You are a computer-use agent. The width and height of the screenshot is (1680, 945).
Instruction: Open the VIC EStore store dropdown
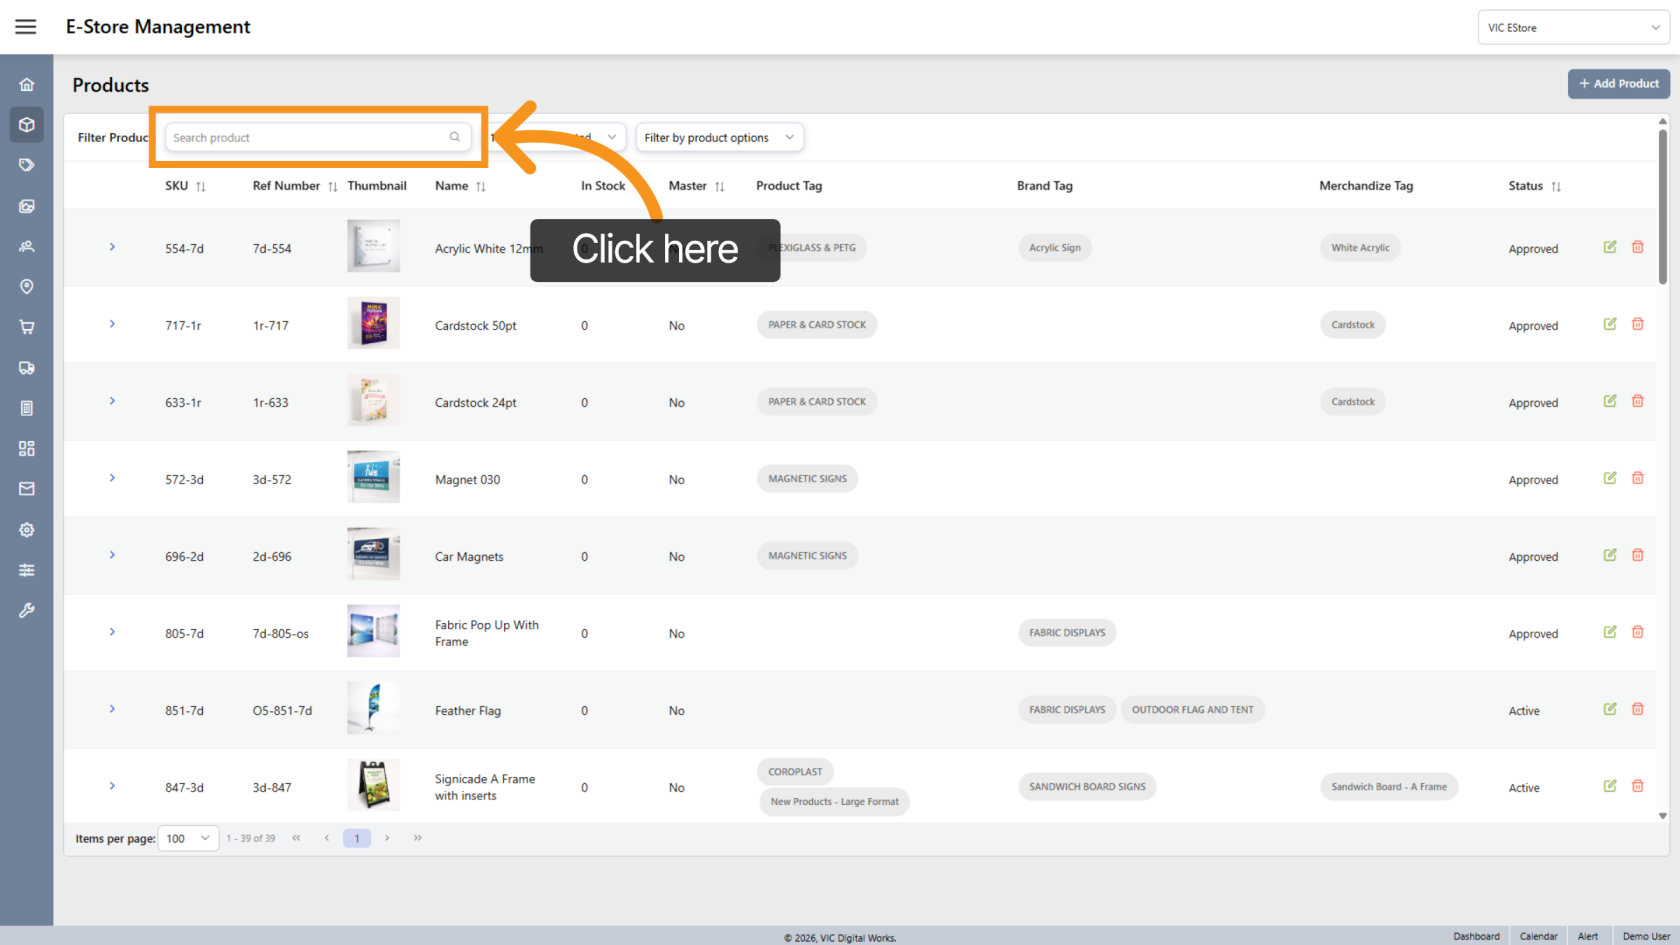coord(1572,28)
